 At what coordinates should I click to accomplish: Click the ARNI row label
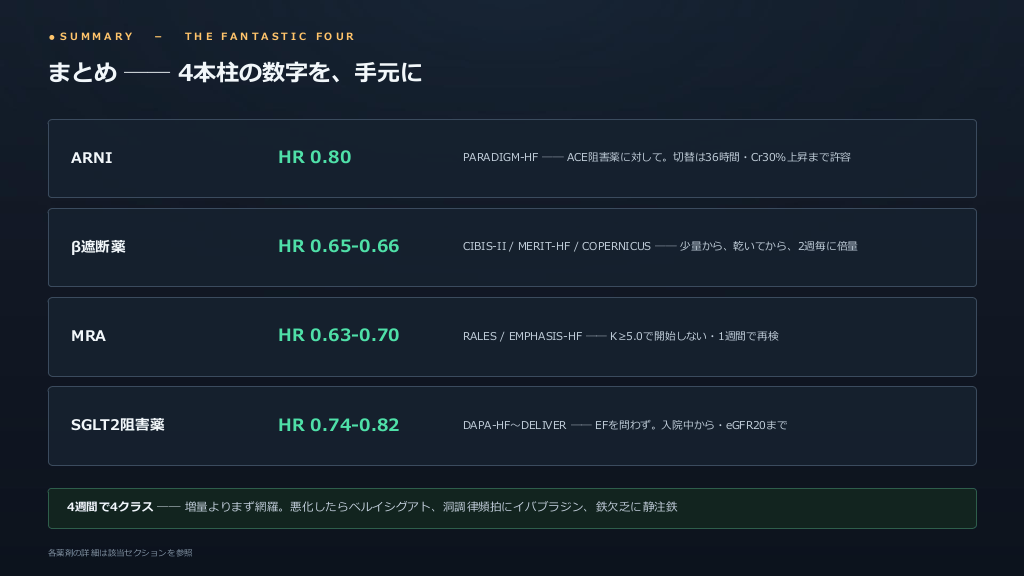pyautogui.click(x=91, y=157)
